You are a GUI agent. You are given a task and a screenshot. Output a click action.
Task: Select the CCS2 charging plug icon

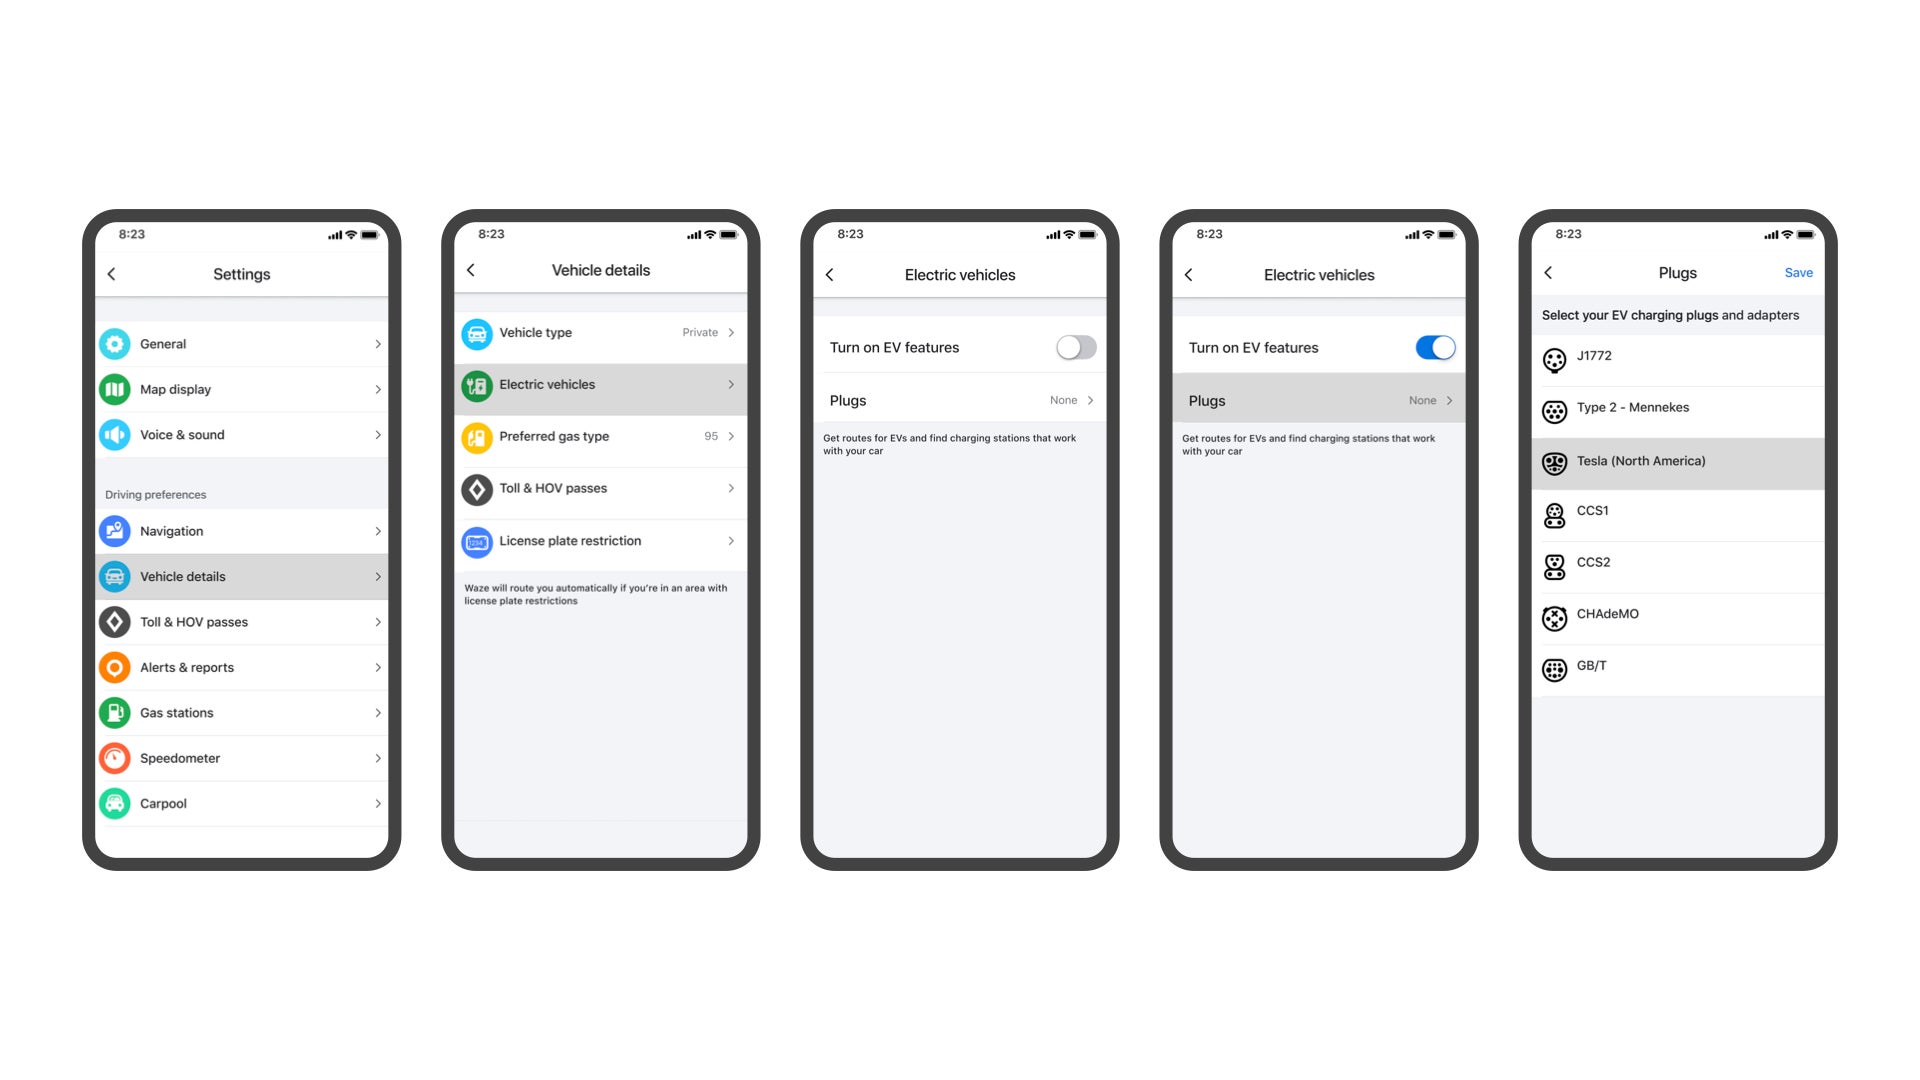pos(1553,563)
